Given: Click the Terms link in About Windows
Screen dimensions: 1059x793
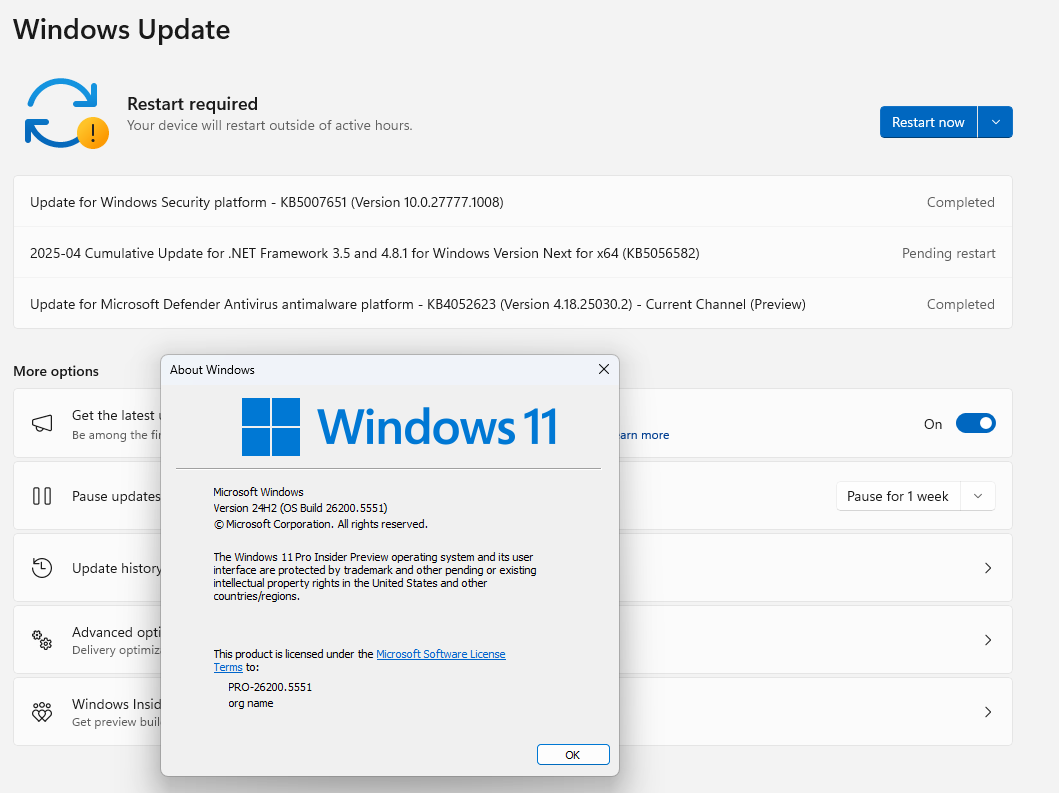Looking at the screenshot, I should (x=228, y=667).
